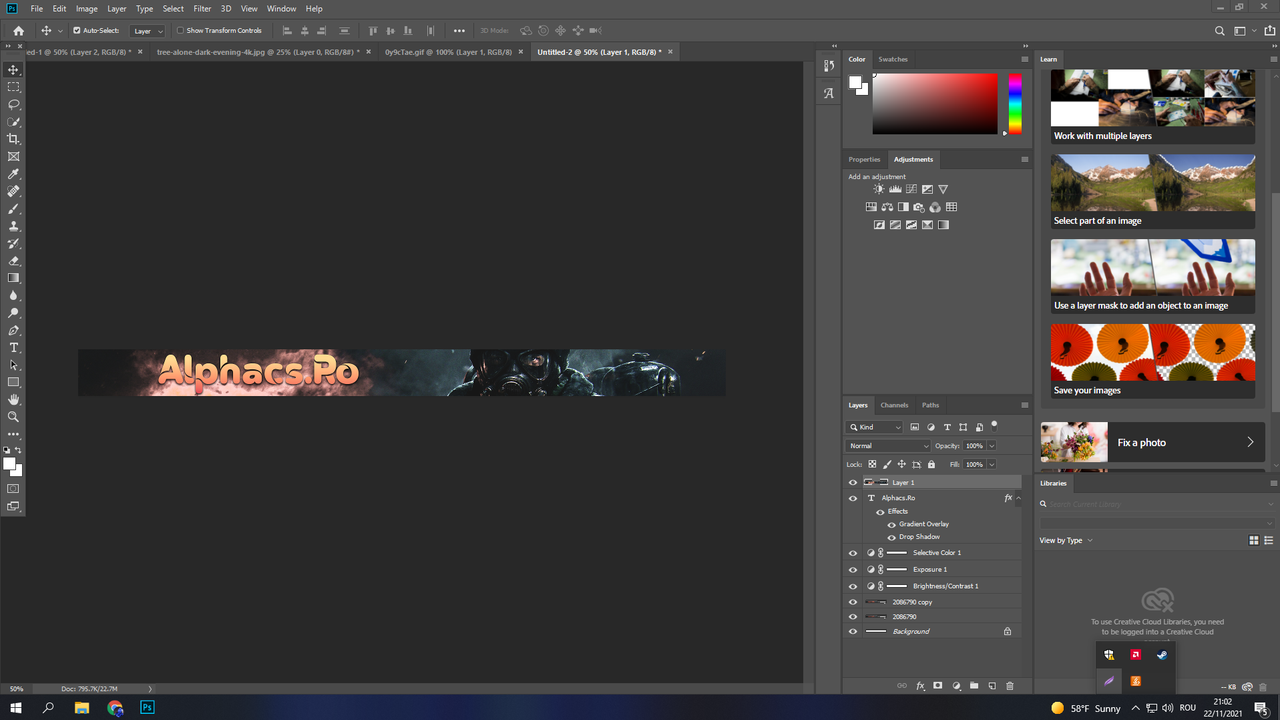Toggle the Auto-Select checkbox
1280x720 pixels.
(77, 30)
